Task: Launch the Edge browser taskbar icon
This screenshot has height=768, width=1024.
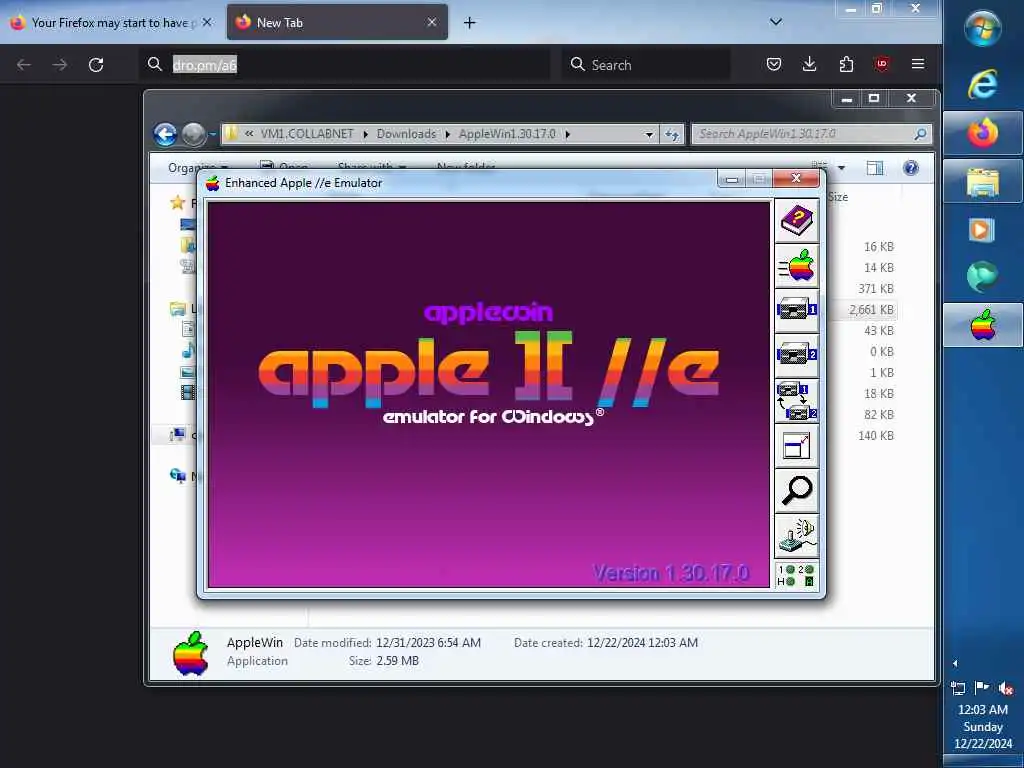Action: click(x=983, y=277)
